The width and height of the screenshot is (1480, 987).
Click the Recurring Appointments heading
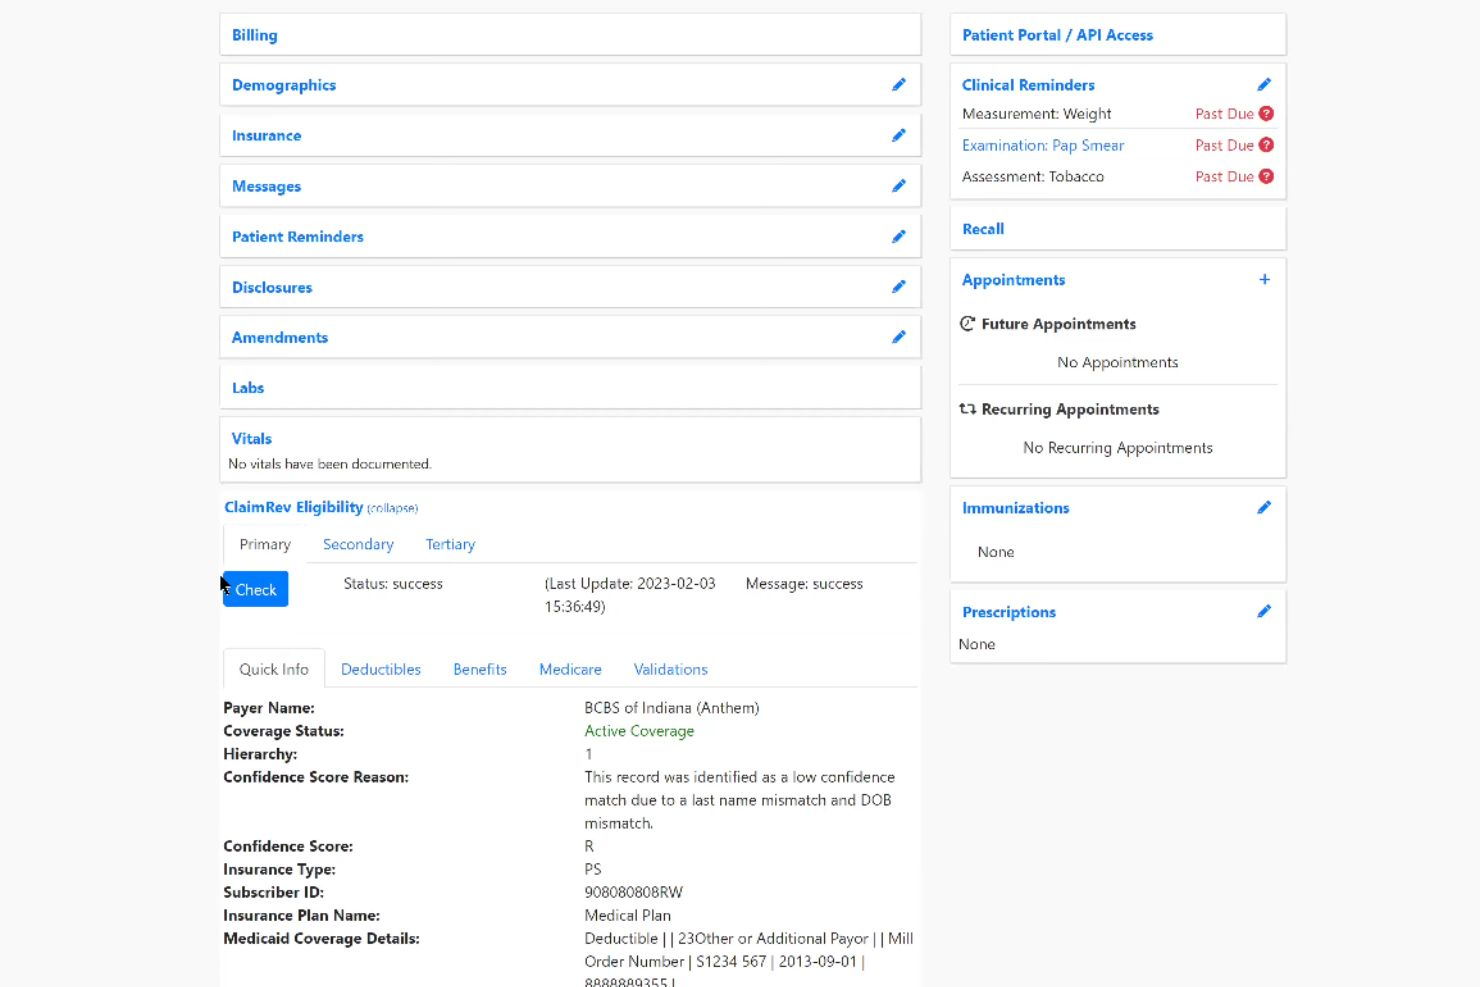point(1070,409)
